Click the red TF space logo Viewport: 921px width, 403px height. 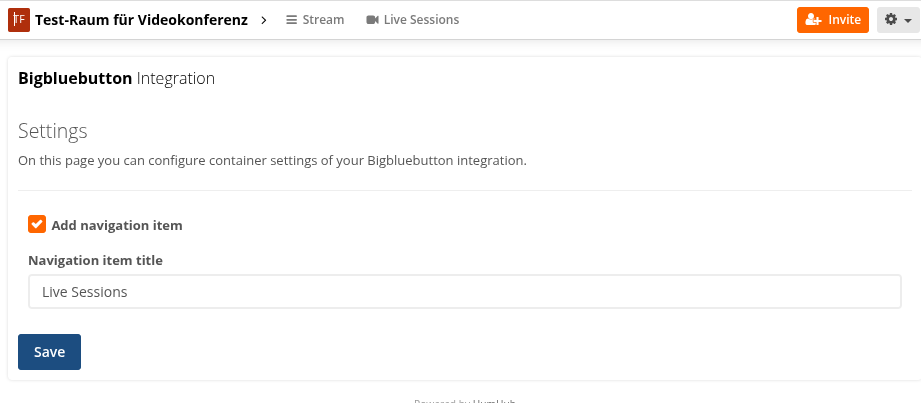click(19, 20)
